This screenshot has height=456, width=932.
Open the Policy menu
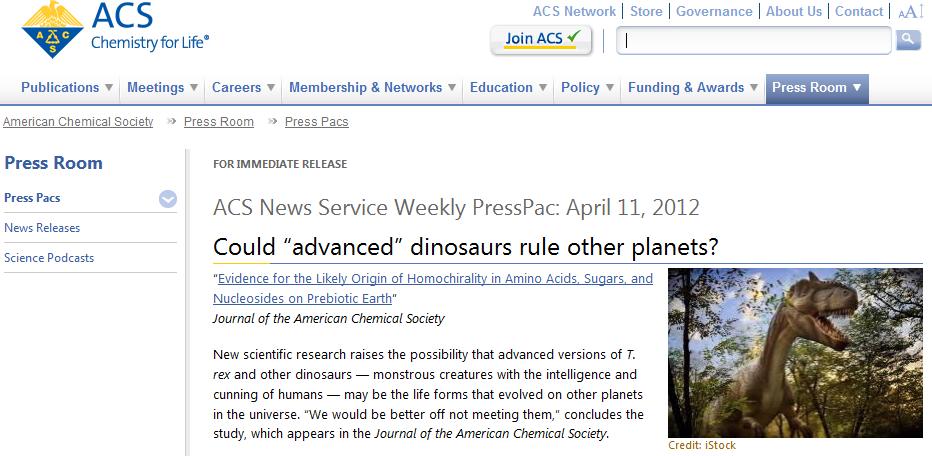(588, 88)
